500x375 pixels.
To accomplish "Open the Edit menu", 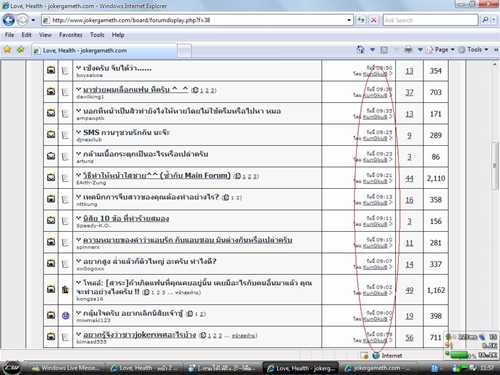I will (x=26, y=35).
